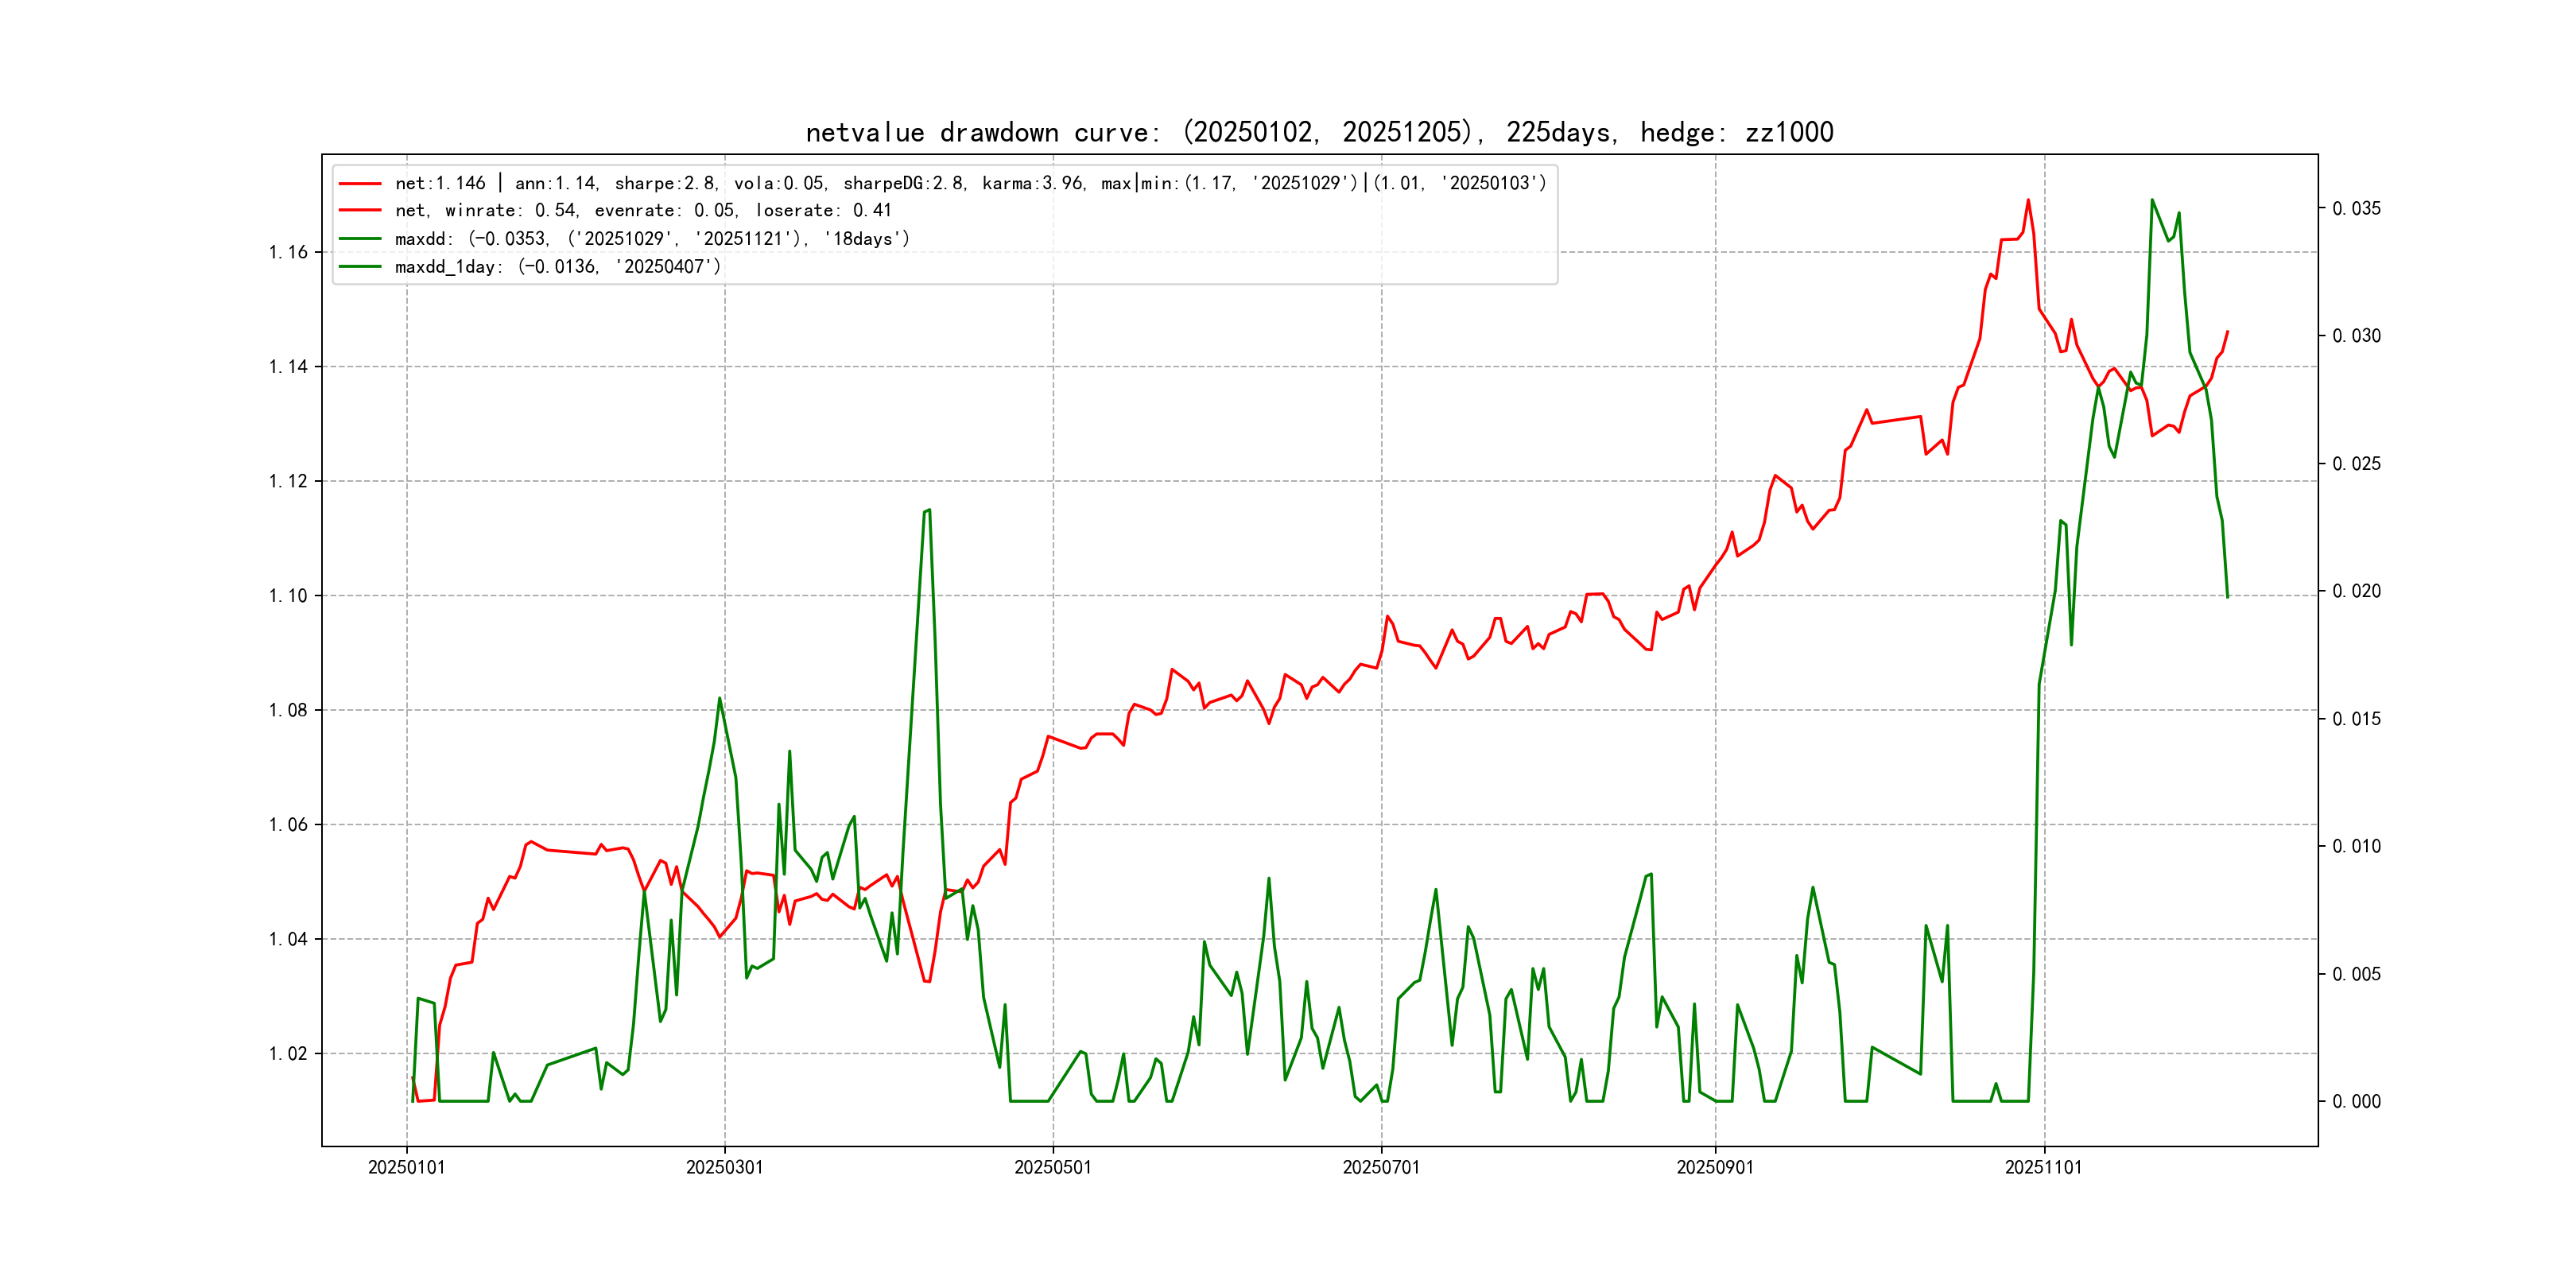Click the red line swatch beside net:1.146
The height and width of the screenshot is (1288, 2576).
(x=360, y=184)
